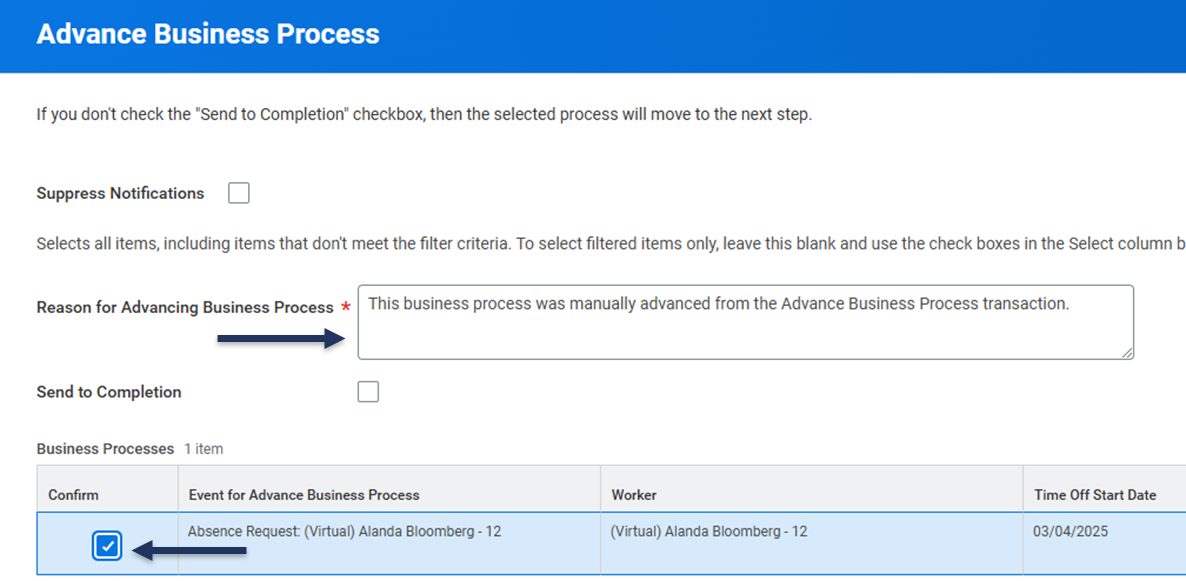The width and height of the screenshot is (1186, 581).
Task: Click the red required asterisk beside the Reason label
Action: (x=346, y=308)
